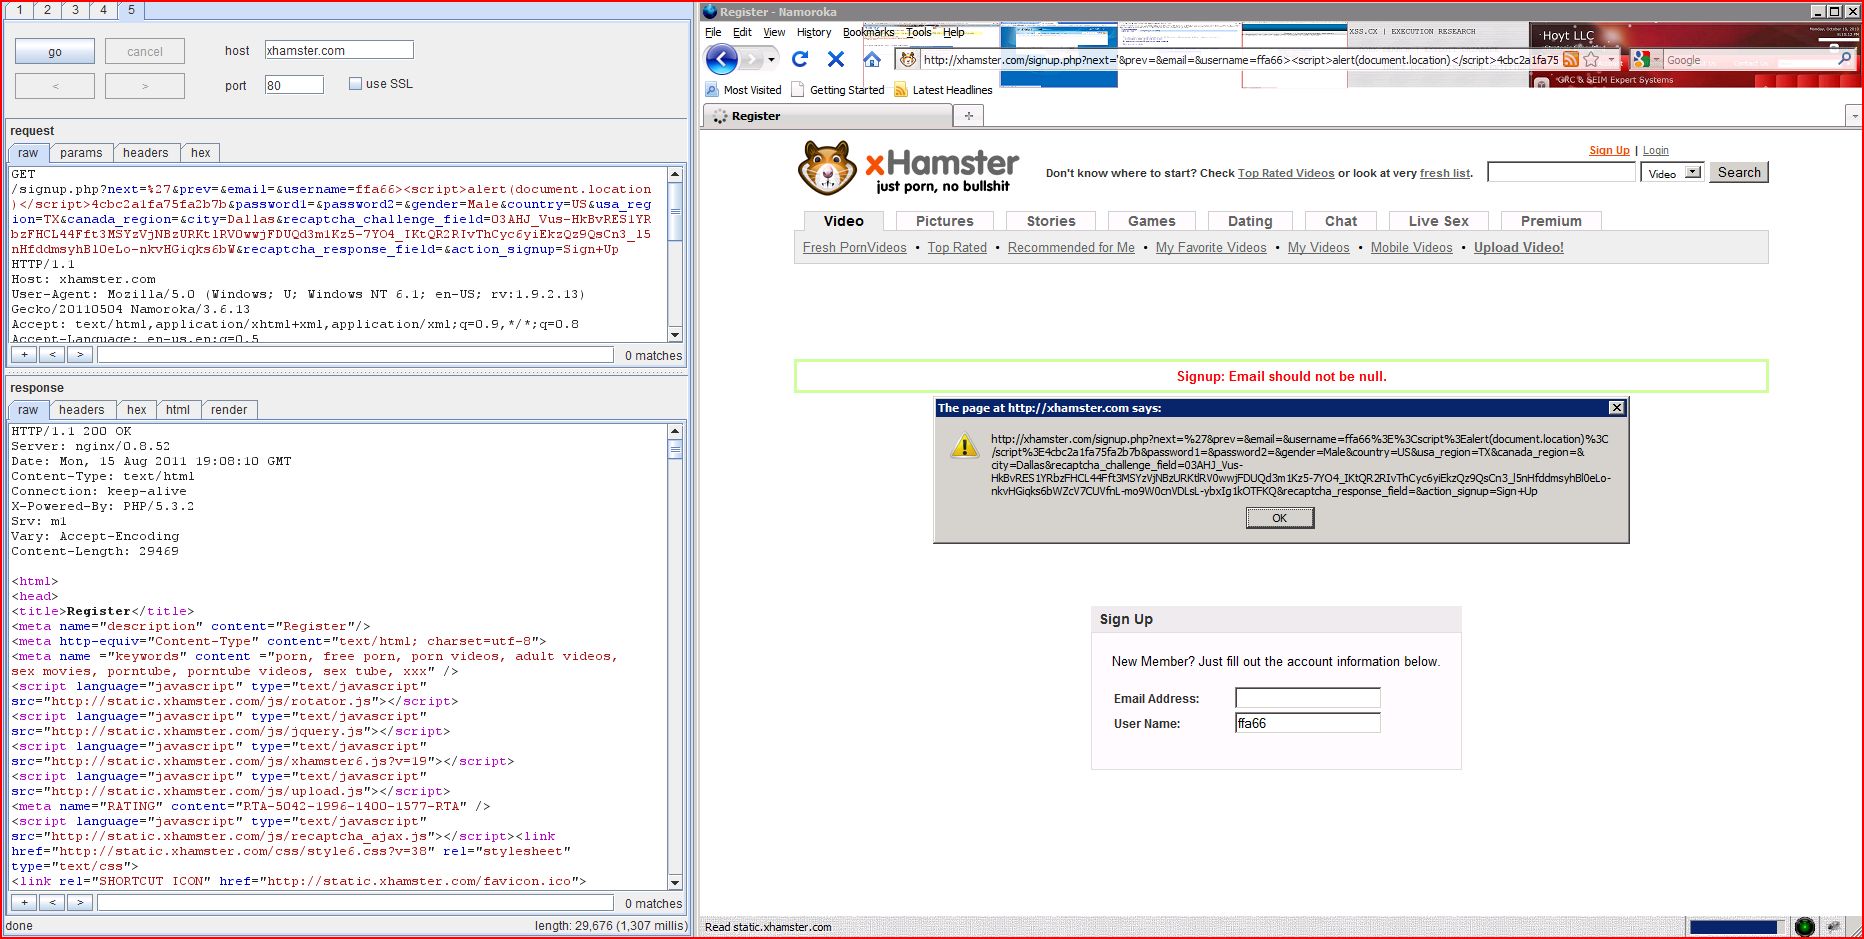Open the back/forward history dropdown arrow
Viewport: 1864px width, 939px height.
pyautogui.click(x=771, y=60)
